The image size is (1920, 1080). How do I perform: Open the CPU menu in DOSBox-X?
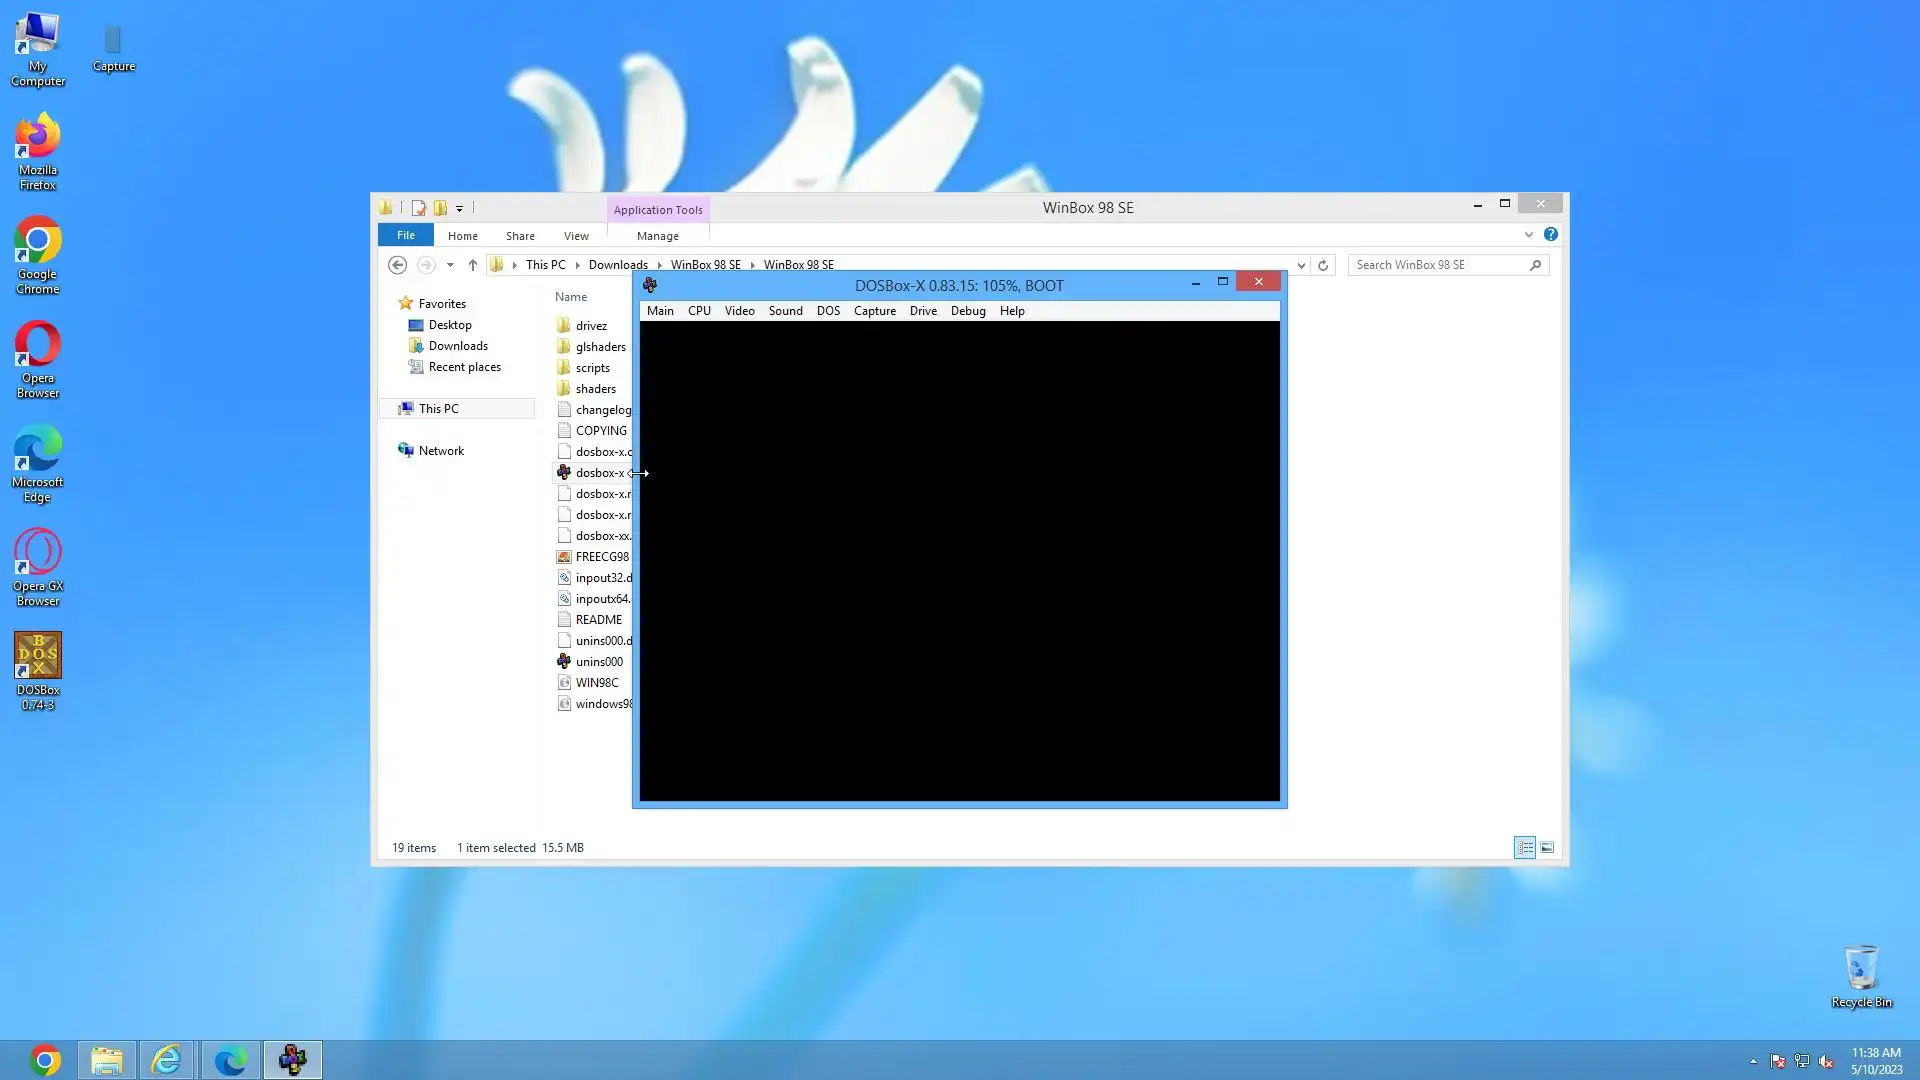[x=699, y=311]
